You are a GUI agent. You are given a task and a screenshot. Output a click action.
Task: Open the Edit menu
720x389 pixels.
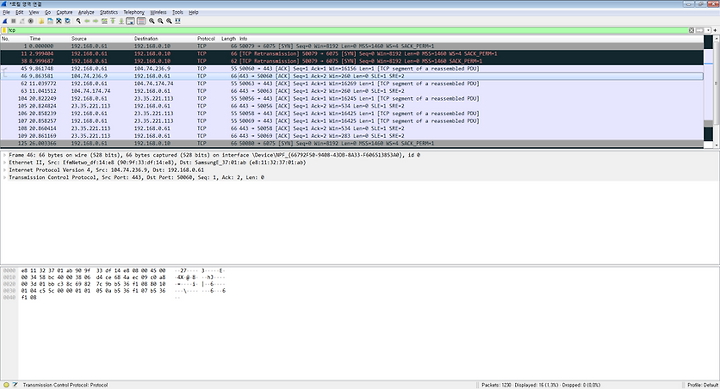(19, 12)
